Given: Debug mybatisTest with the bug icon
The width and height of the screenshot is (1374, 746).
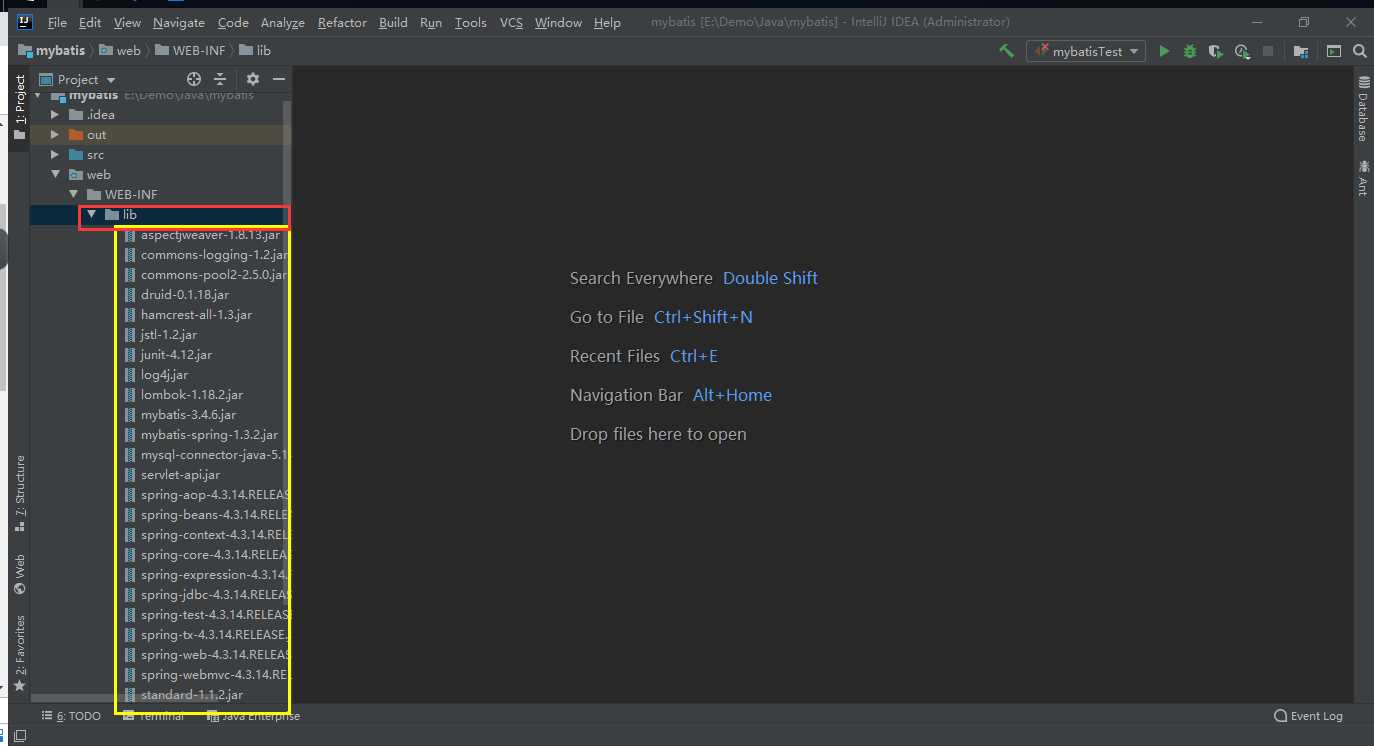Looking at the screenshot, I should point(1190,51).
